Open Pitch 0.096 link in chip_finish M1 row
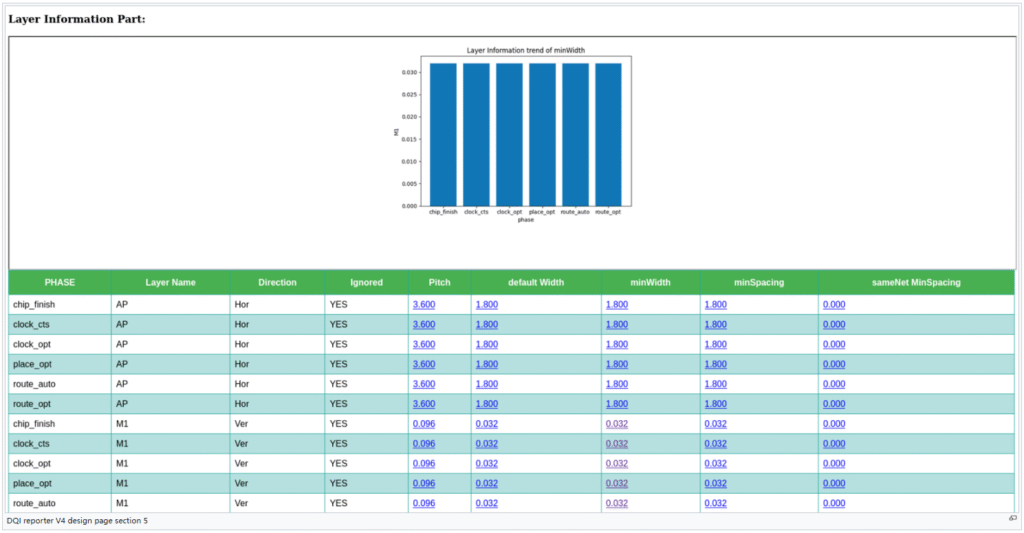The height and width of the screenshot is (533, 1024). [x=423, y=424]
